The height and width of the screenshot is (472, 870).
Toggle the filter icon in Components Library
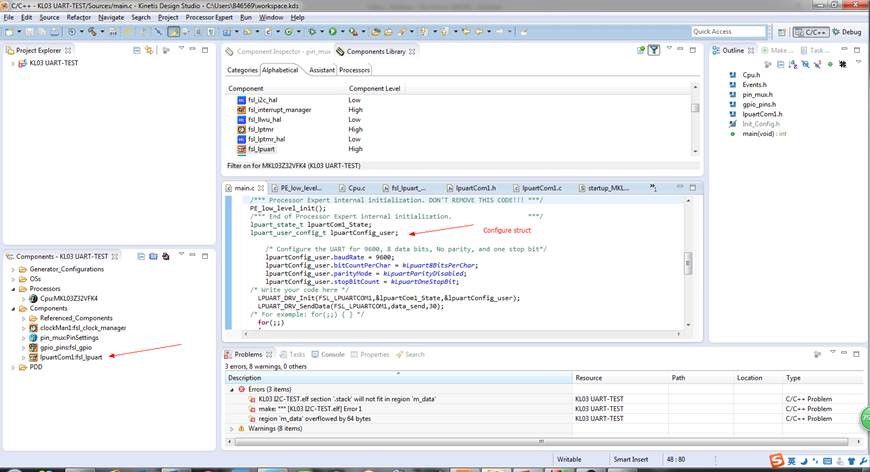click(x=654, y=50)
